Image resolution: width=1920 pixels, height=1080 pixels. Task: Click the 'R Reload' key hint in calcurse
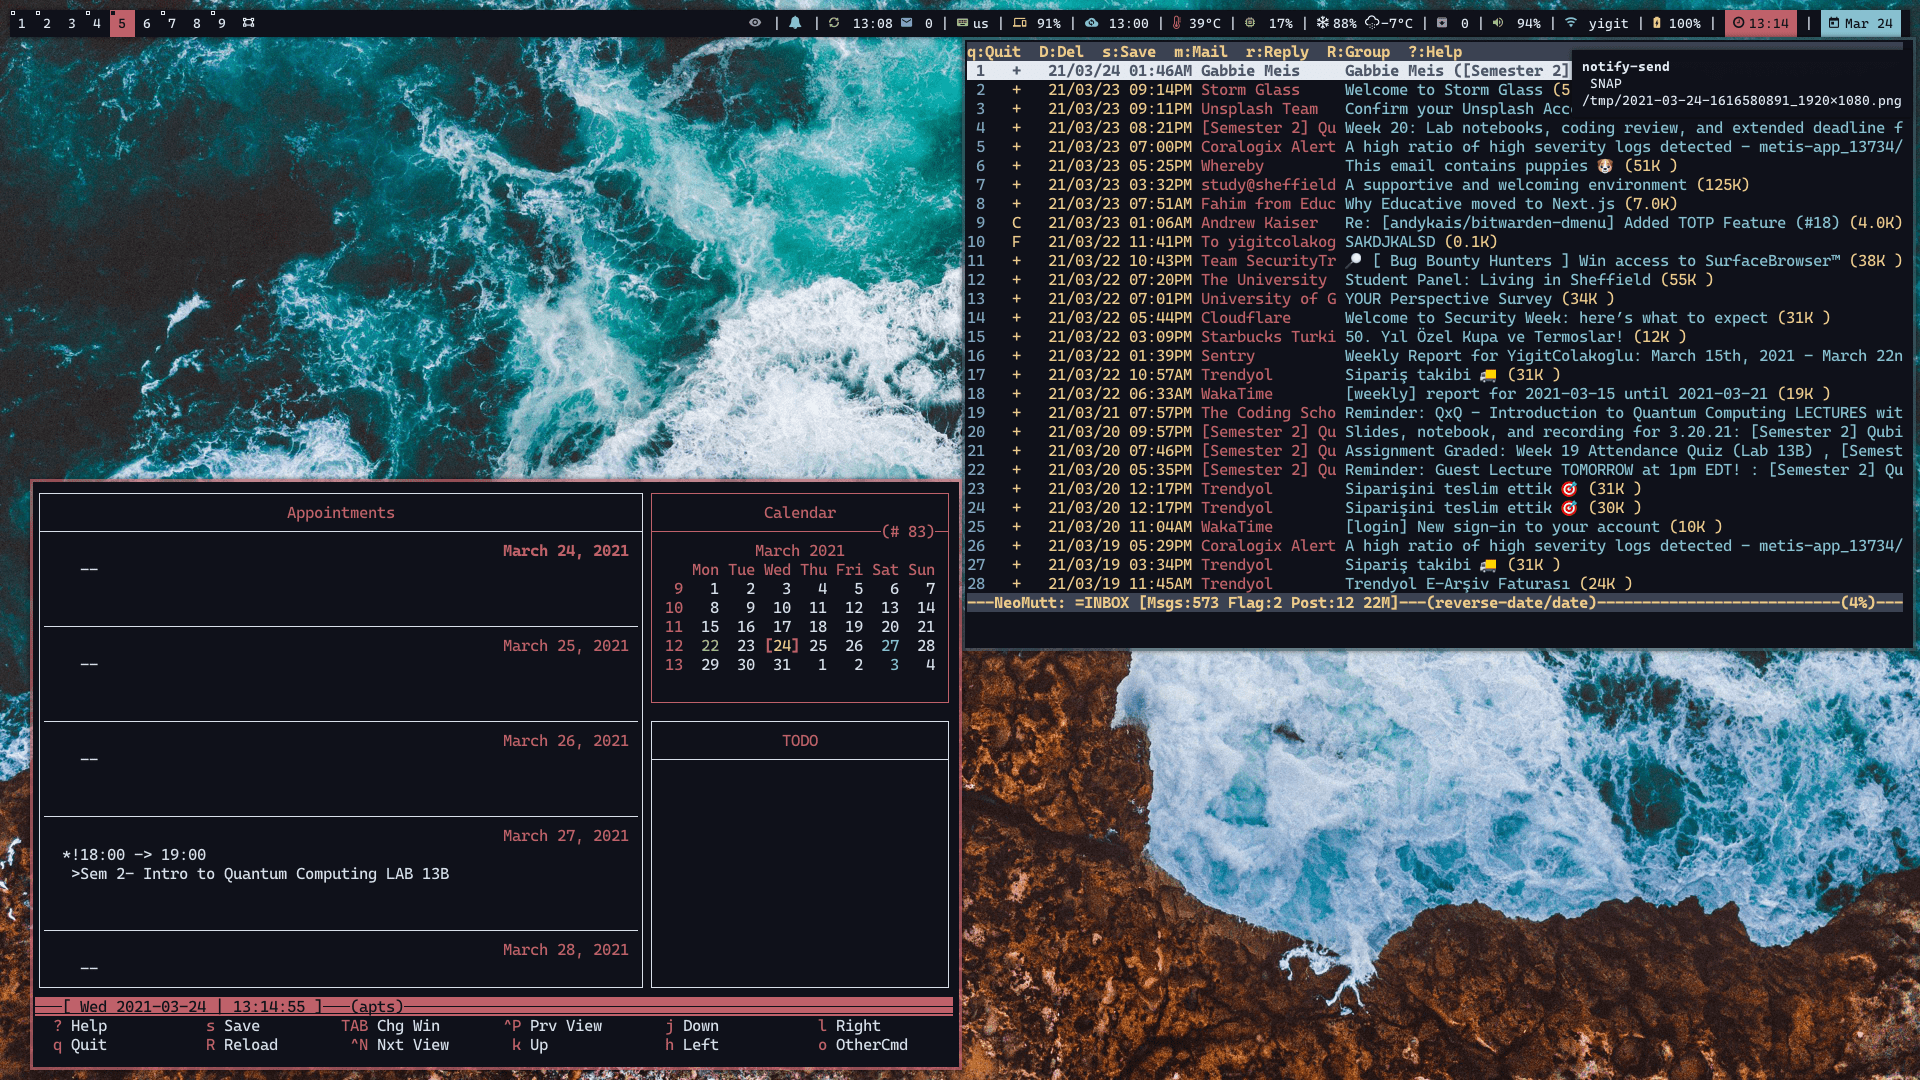242,1045
